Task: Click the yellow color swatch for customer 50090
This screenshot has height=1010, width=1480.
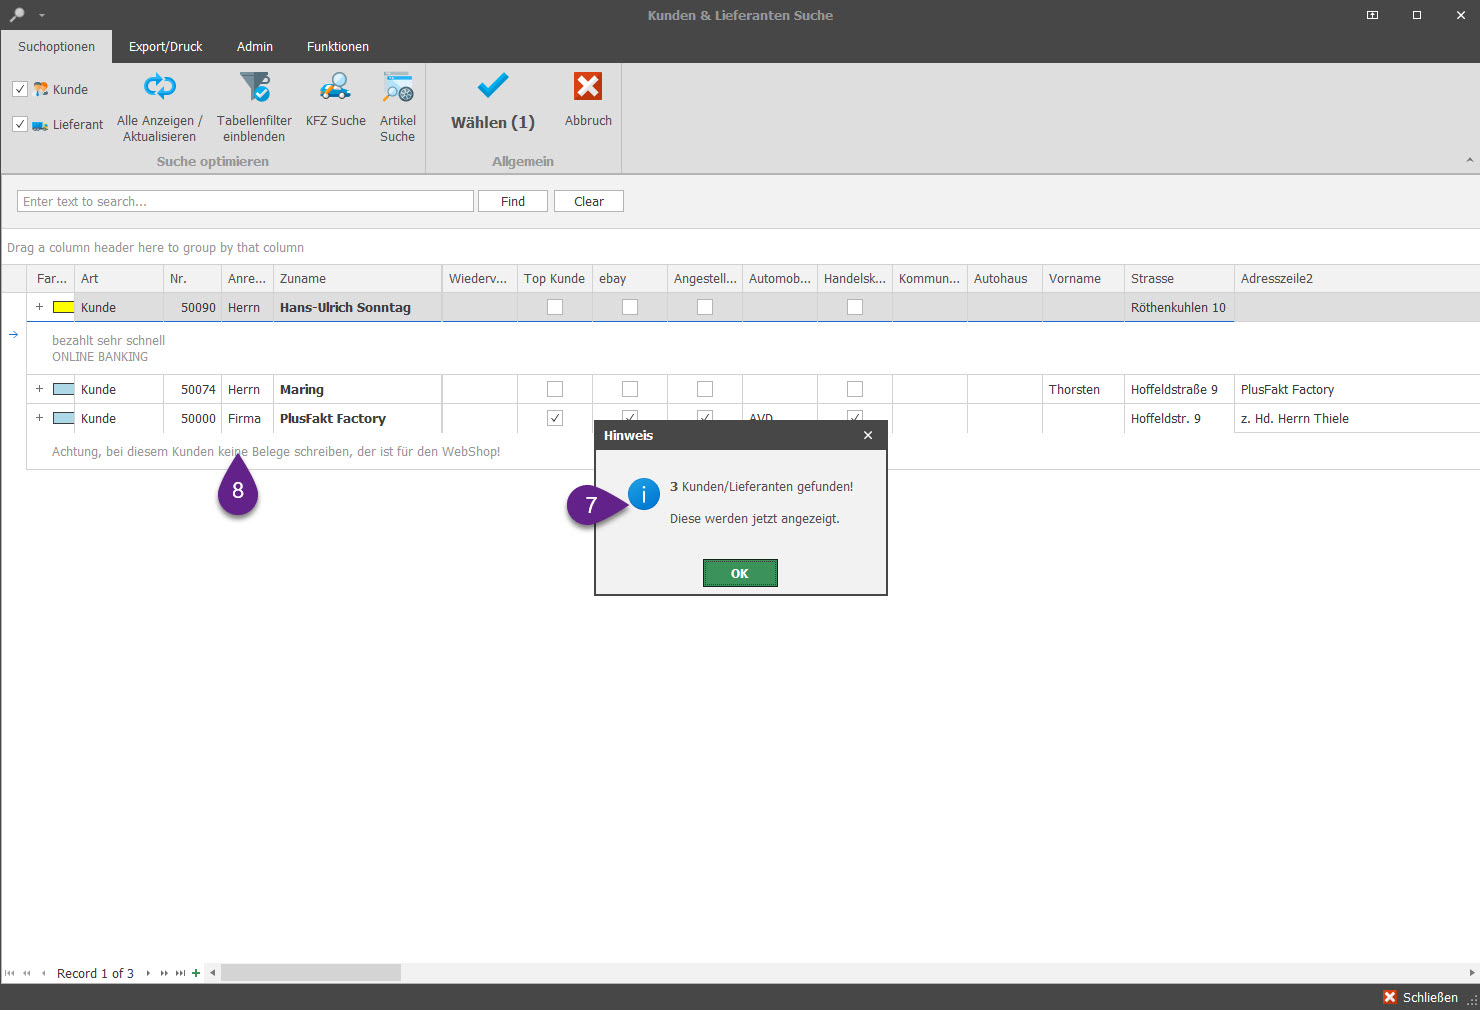Action: pyautogui.click(x=63, y=307)
